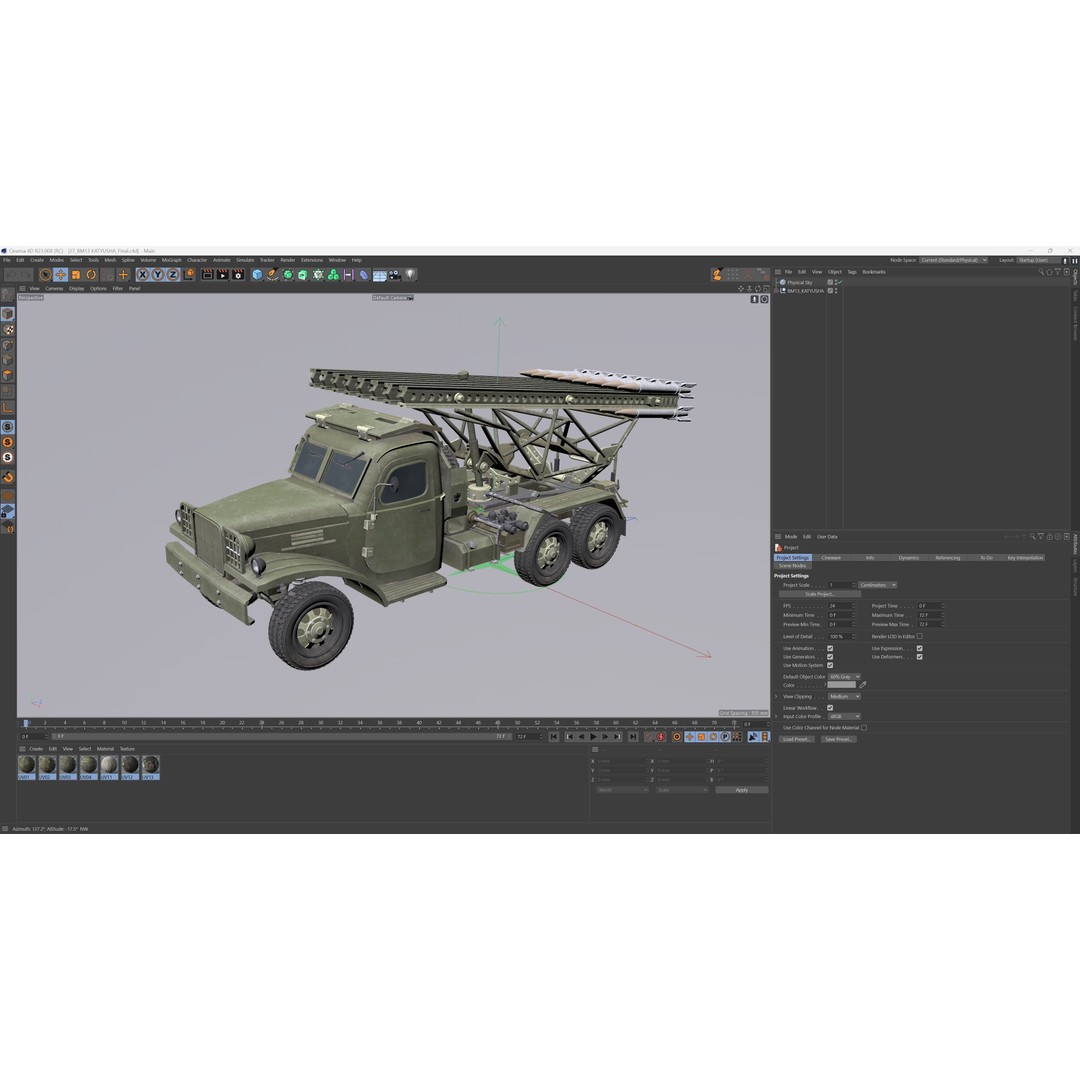Click the Y axis lock icon
The image size is (1080, 1080).
coord(158,276)
